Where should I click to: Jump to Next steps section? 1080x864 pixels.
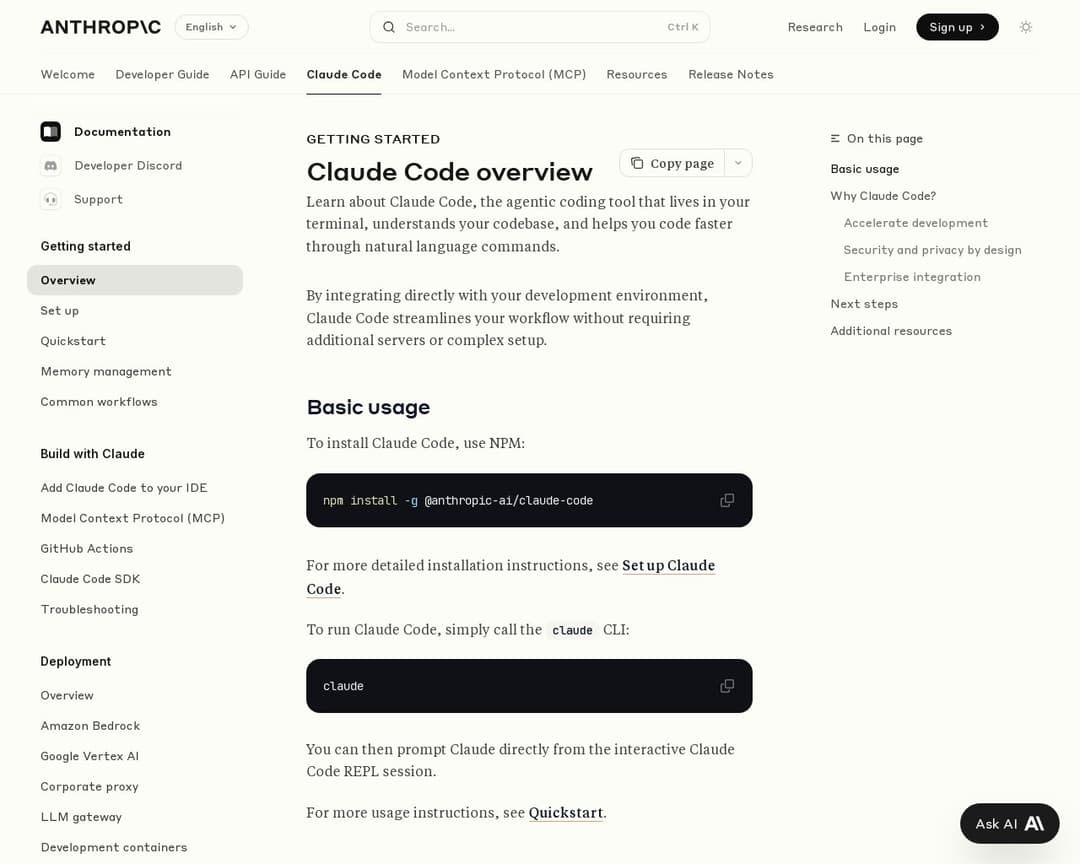click(864, 303)
